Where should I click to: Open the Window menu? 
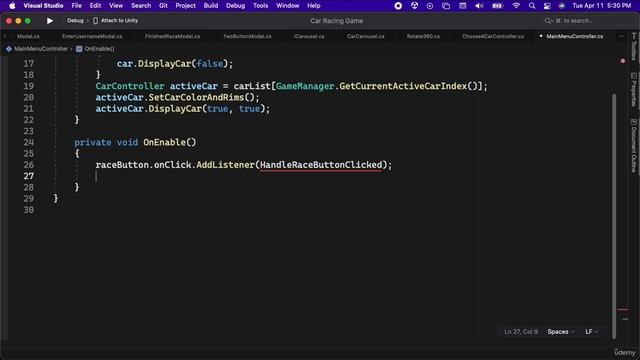pyautogui.click(x=287, y=6)
